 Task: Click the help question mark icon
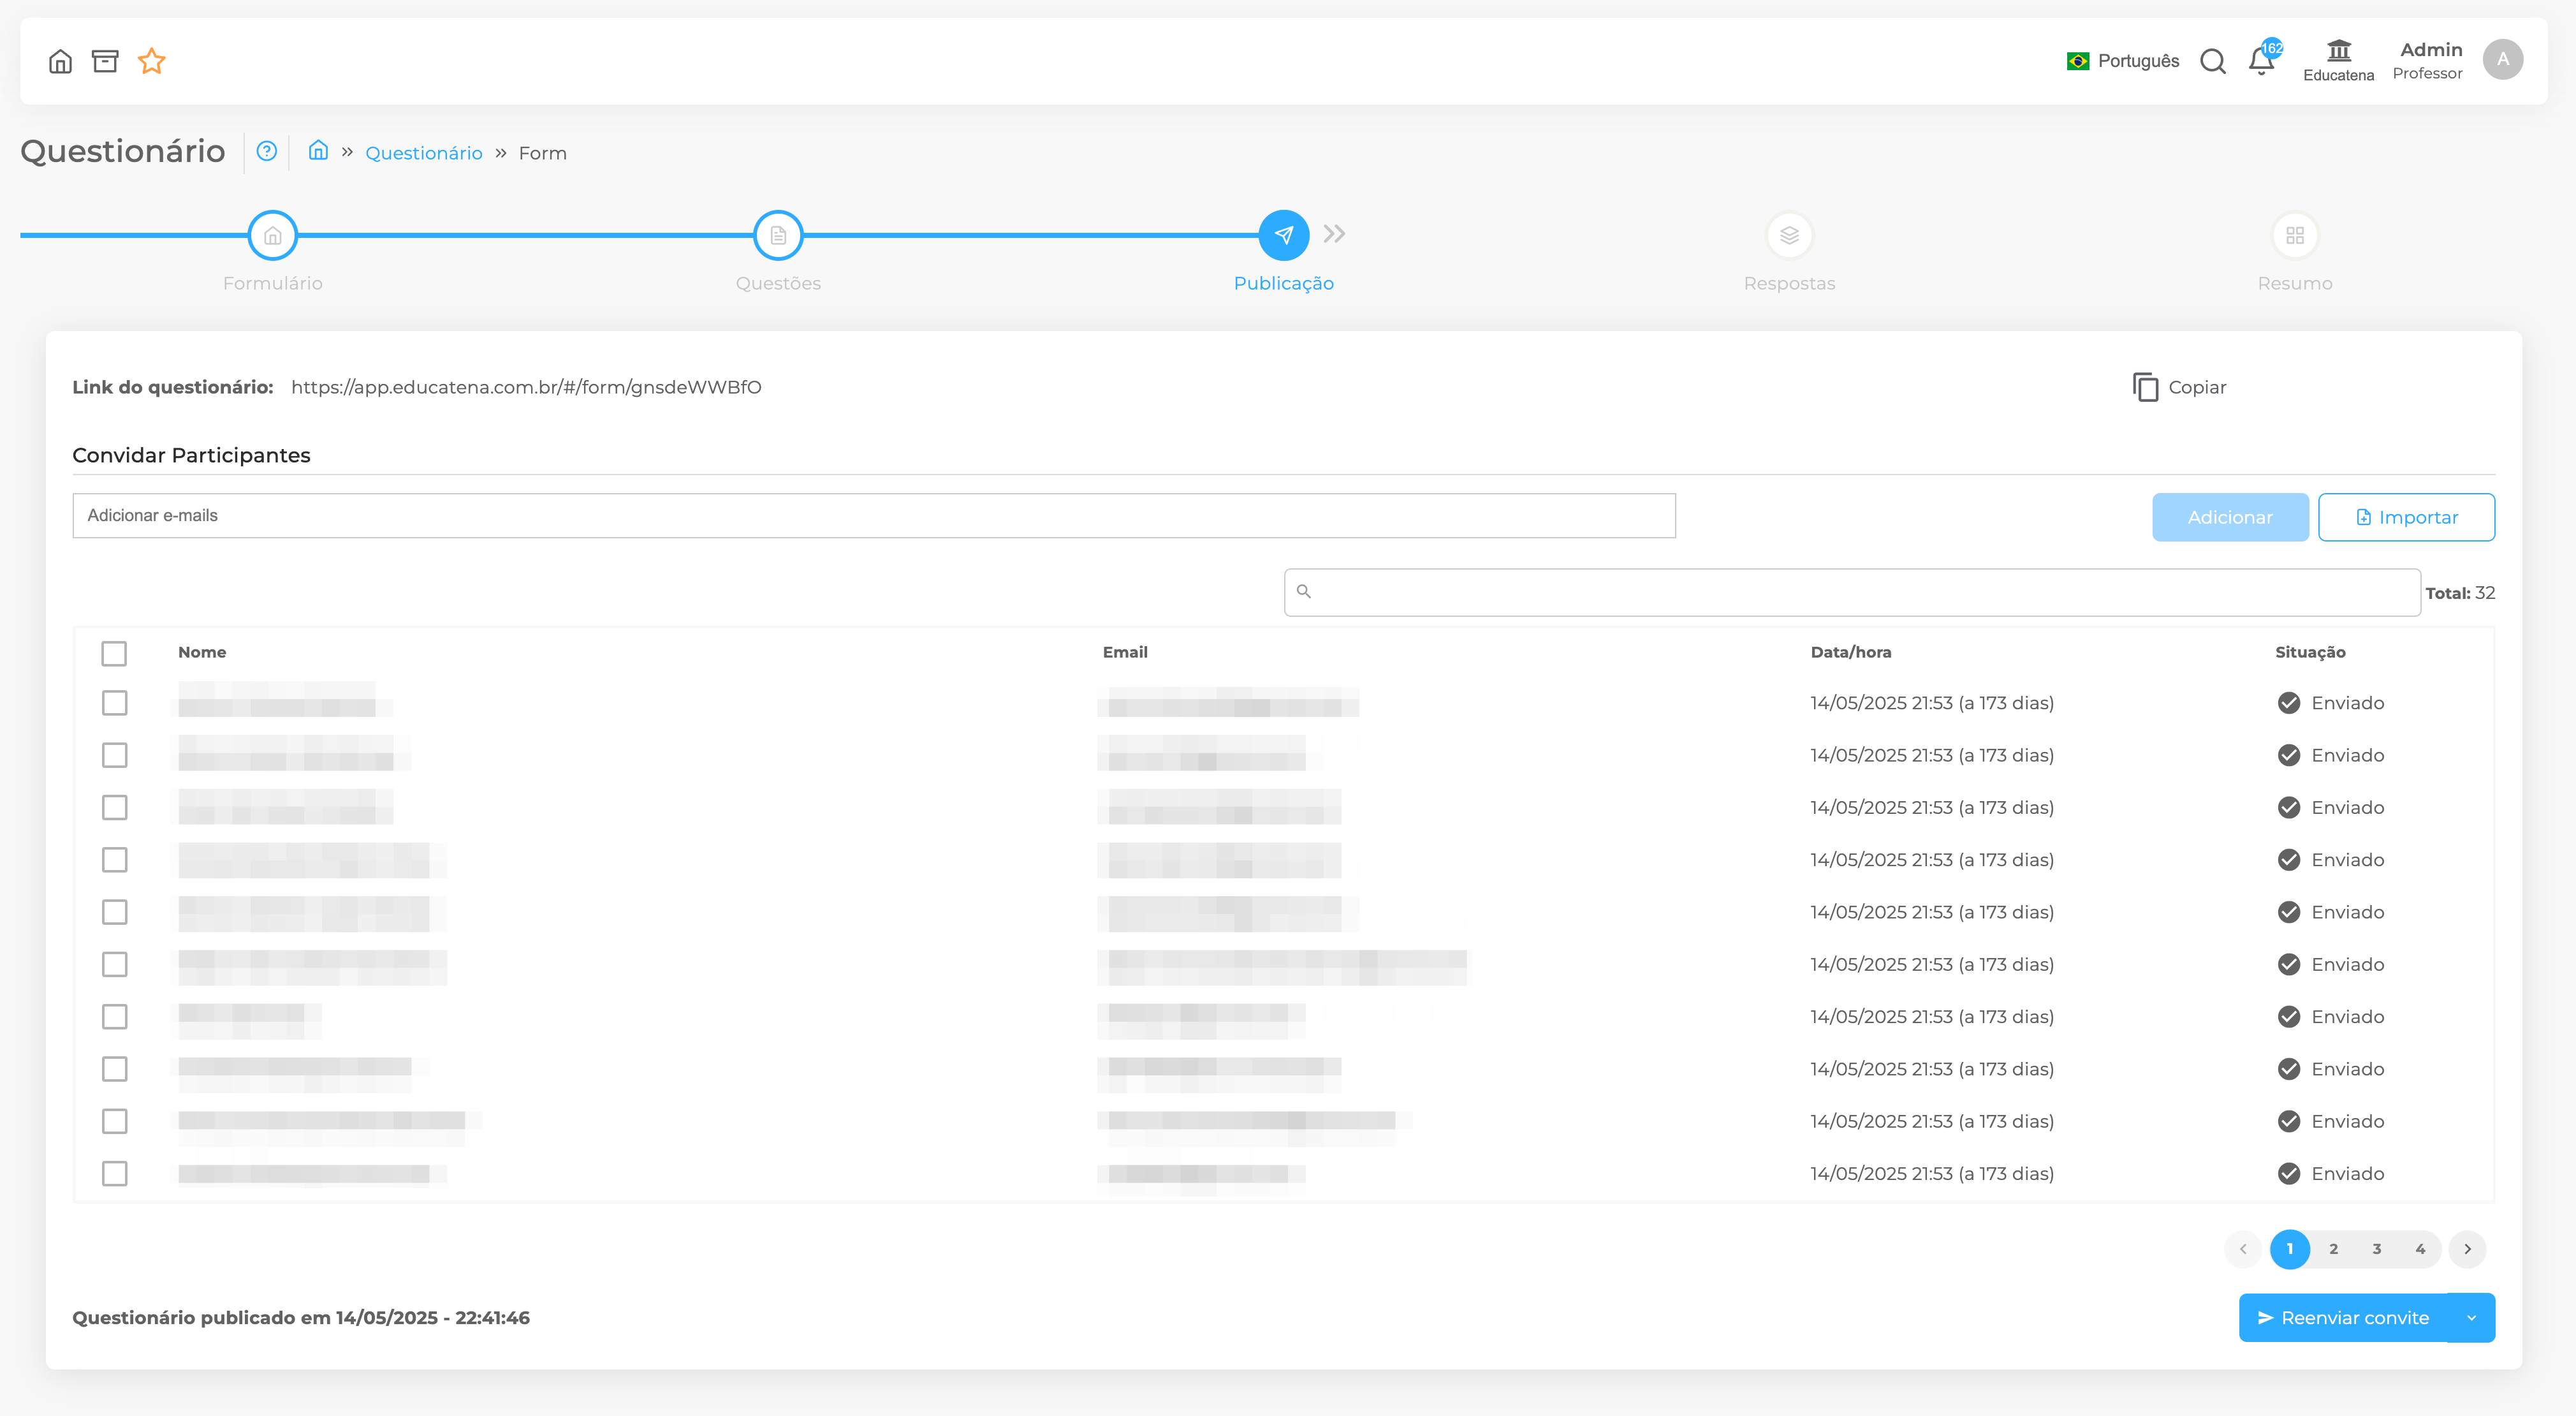[266, 152]
